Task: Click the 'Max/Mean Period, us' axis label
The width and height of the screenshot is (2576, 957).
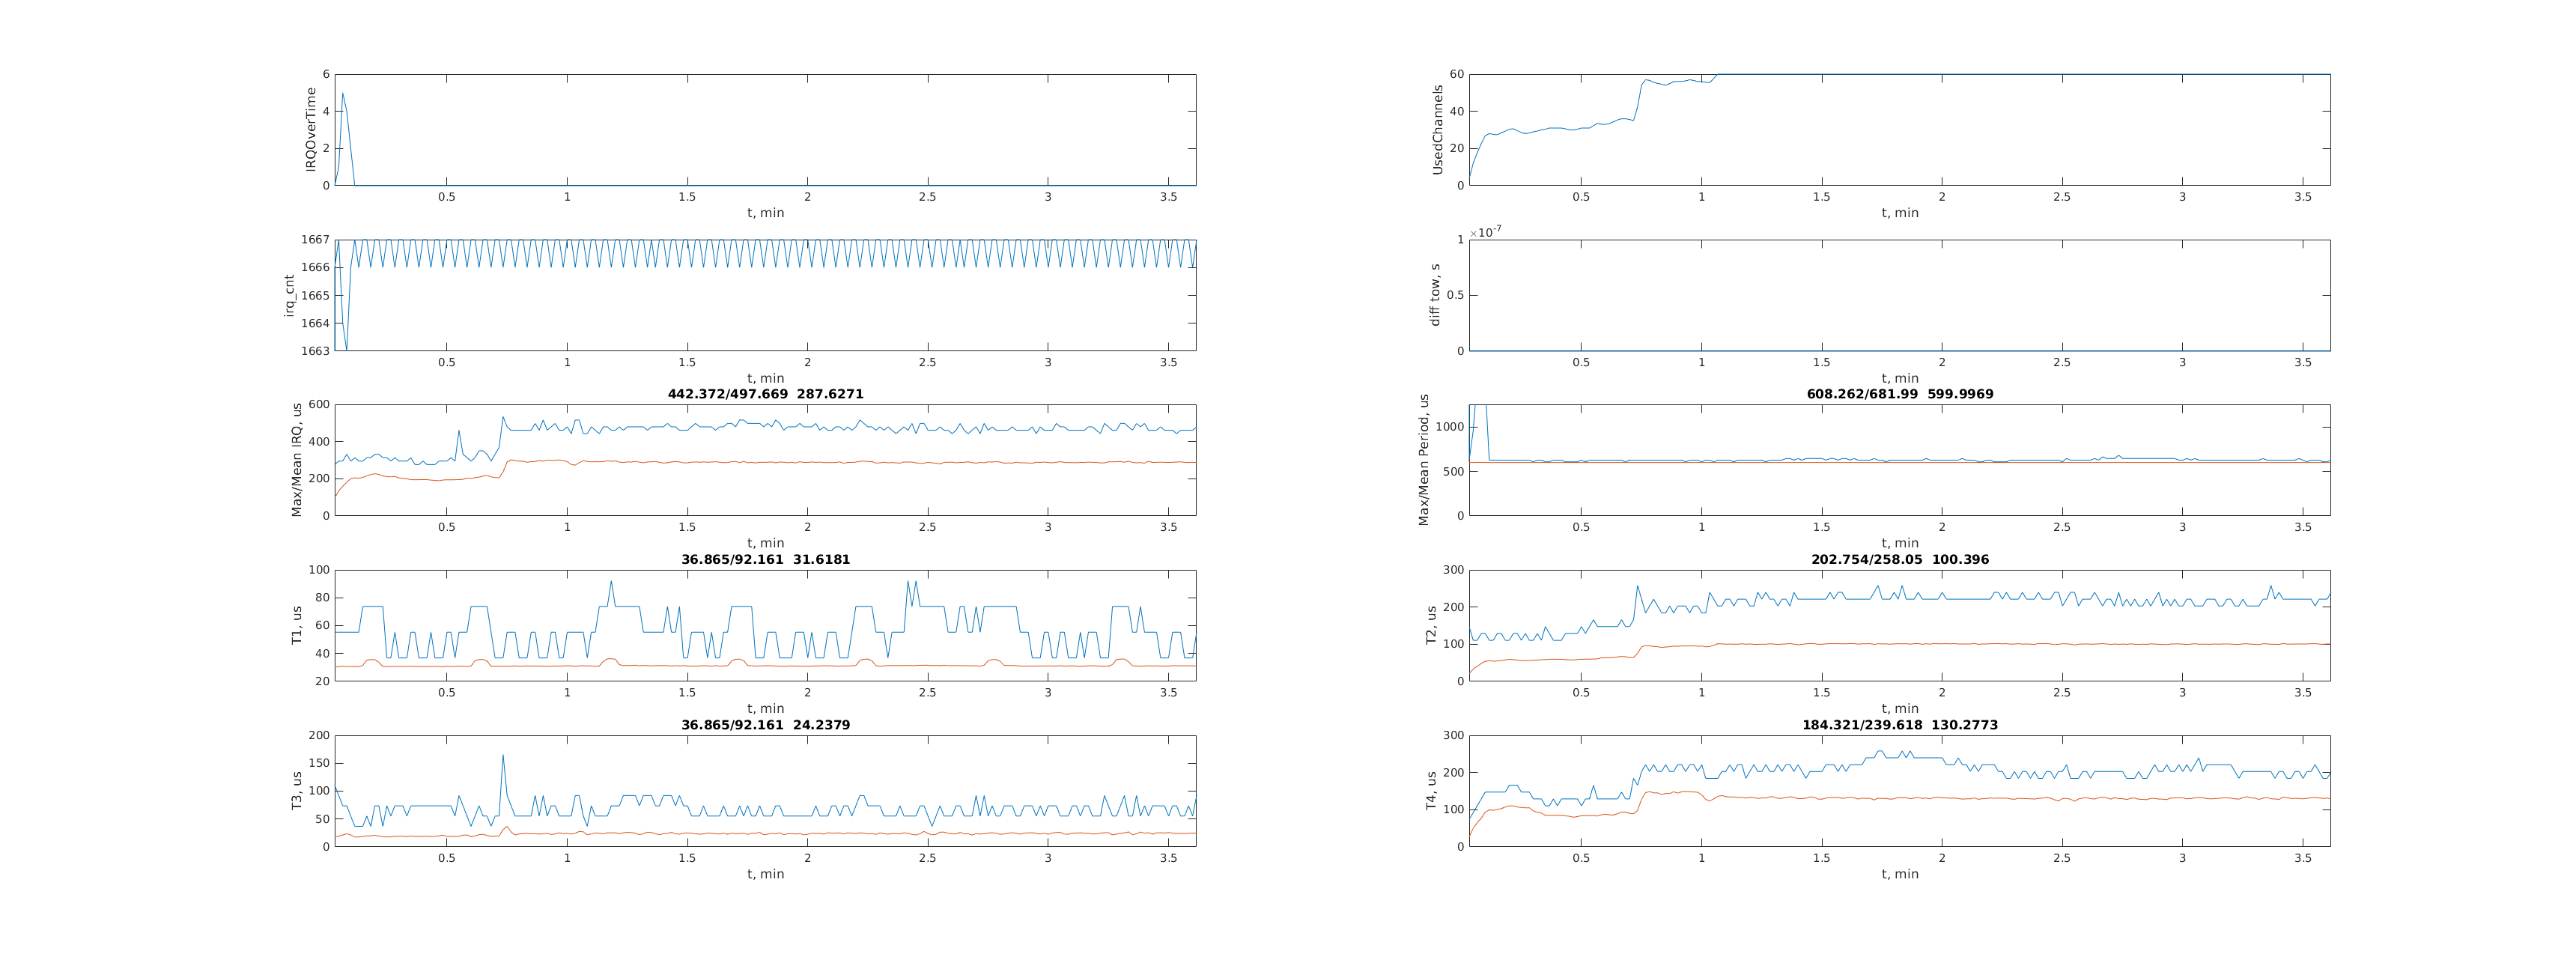Action: [1424, 460]
